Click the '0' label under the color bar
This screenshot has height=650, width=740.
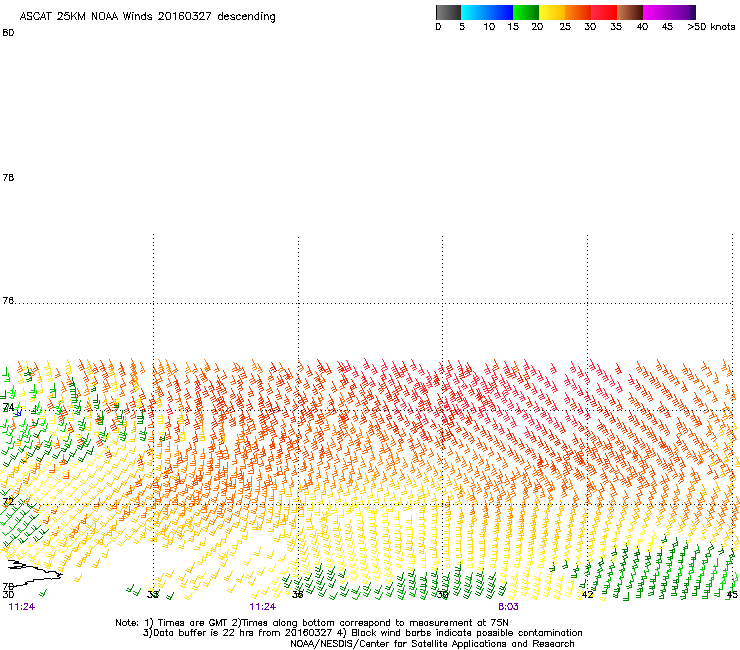pyautogui.click(x=438, y=27)
